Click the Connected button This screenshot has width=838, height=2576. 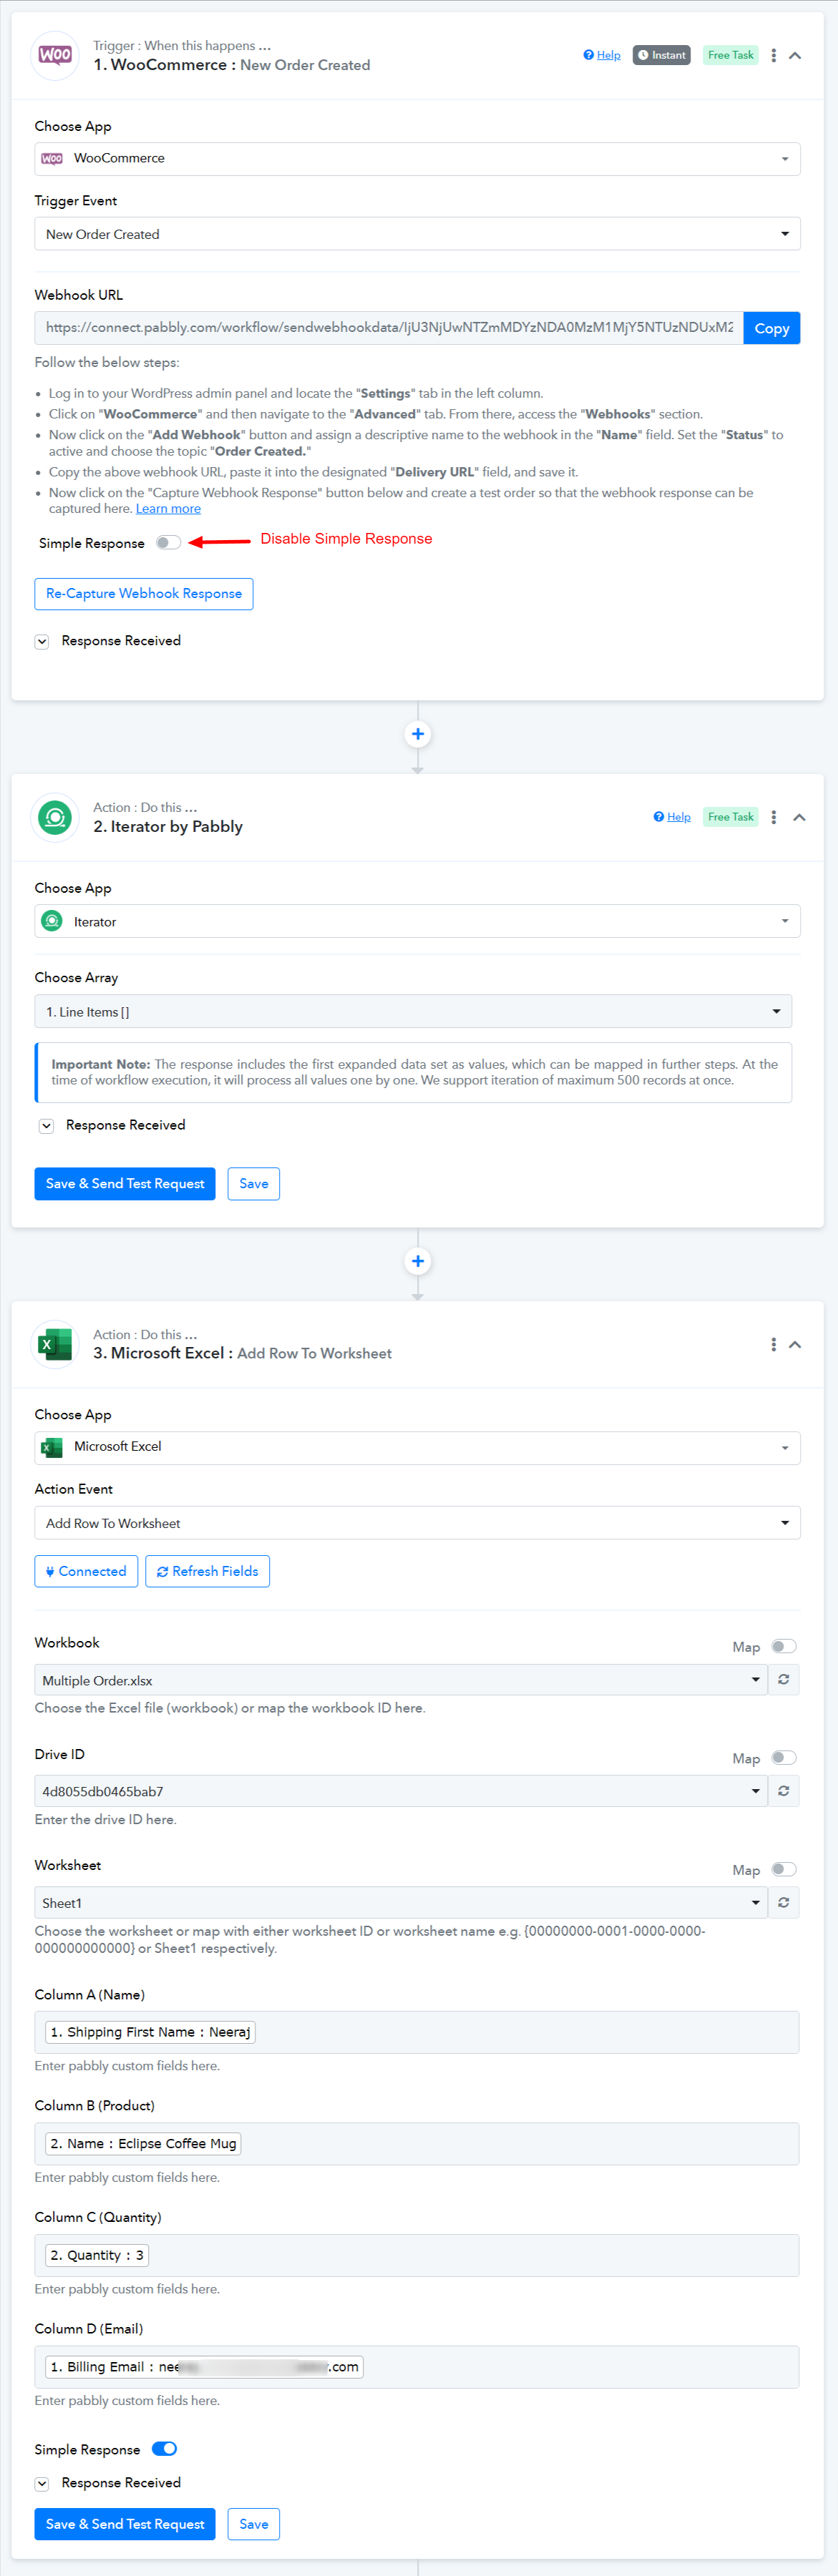[86, 1572]
